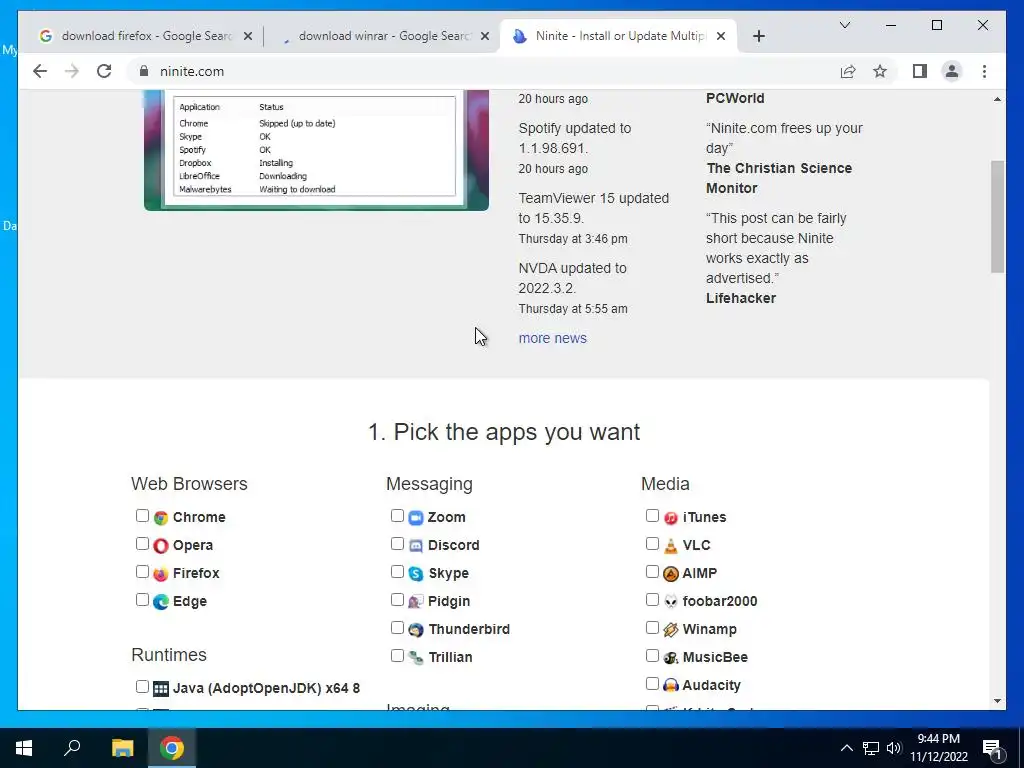Click the Winamp app icon
1024x768 pixels.
click(671, 630)
